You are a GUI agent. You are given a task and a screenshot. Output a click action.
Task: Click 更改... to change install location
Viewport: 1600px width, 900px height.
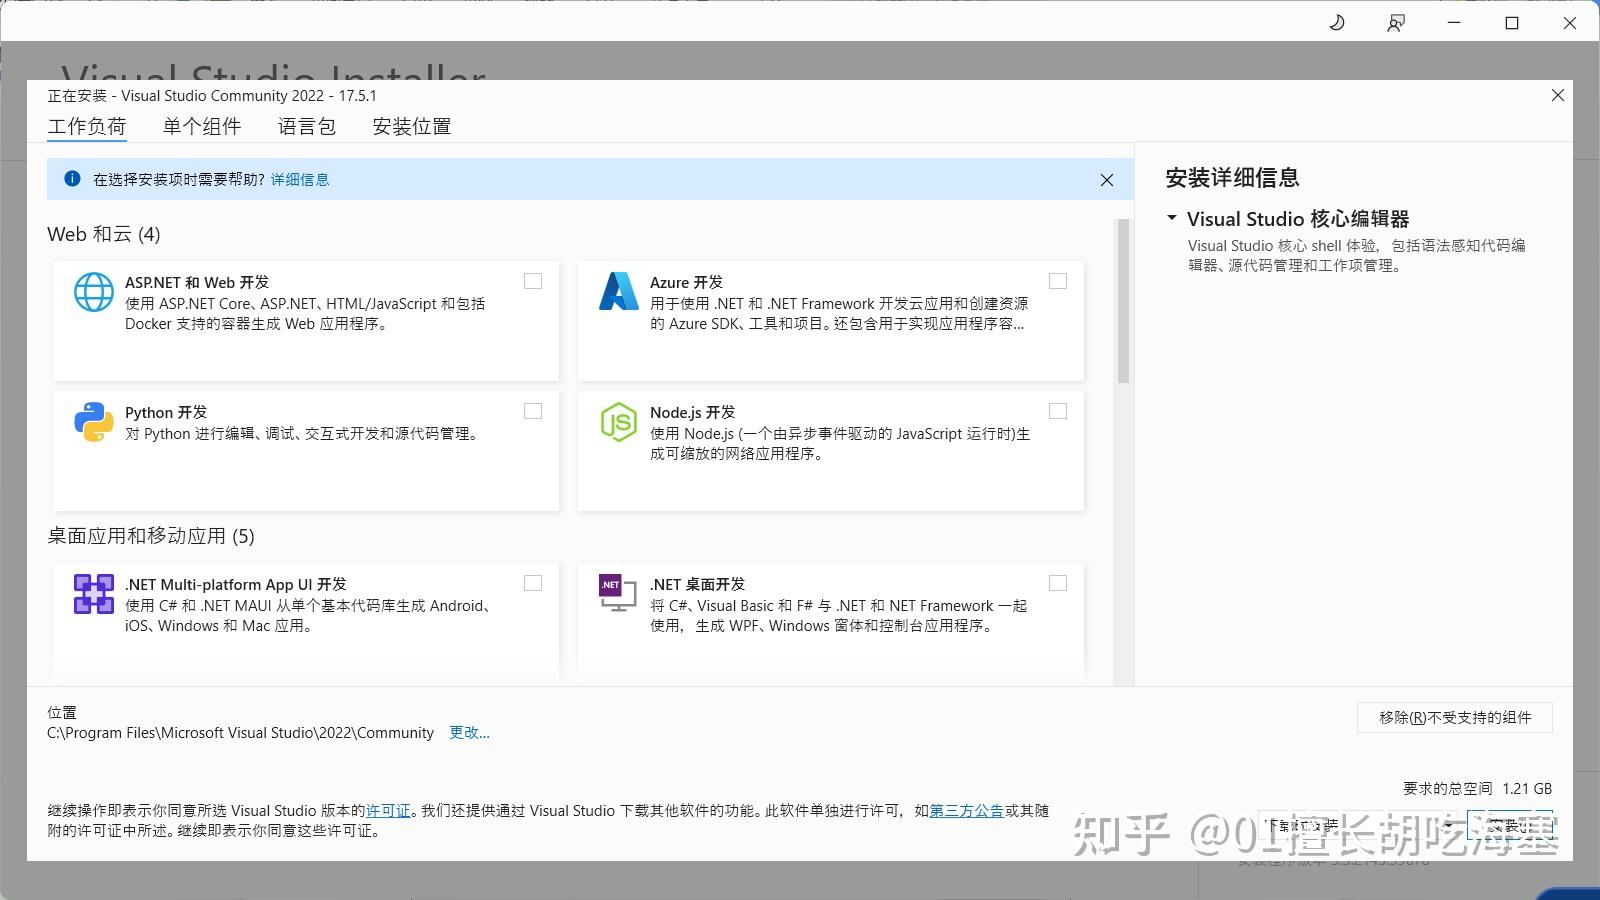point(469,733)
